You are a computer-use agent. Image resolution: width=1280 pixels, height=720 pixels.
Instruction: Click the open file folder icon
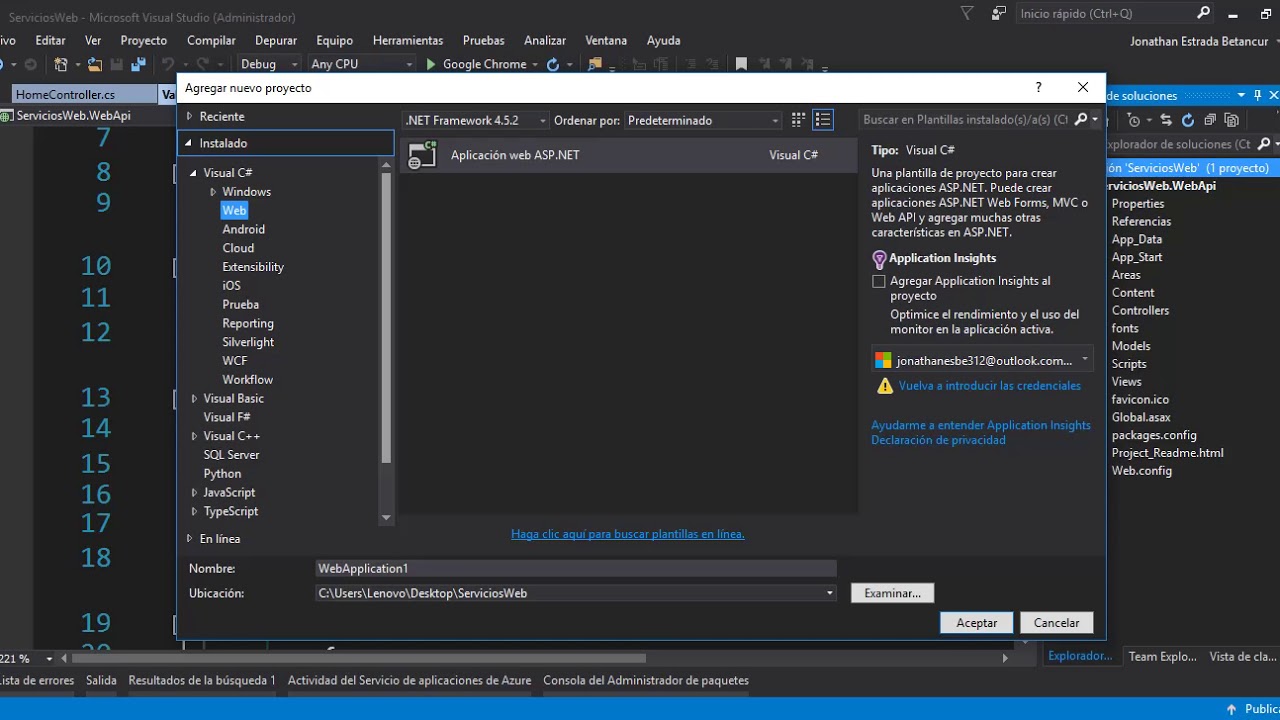pos(94,64)
